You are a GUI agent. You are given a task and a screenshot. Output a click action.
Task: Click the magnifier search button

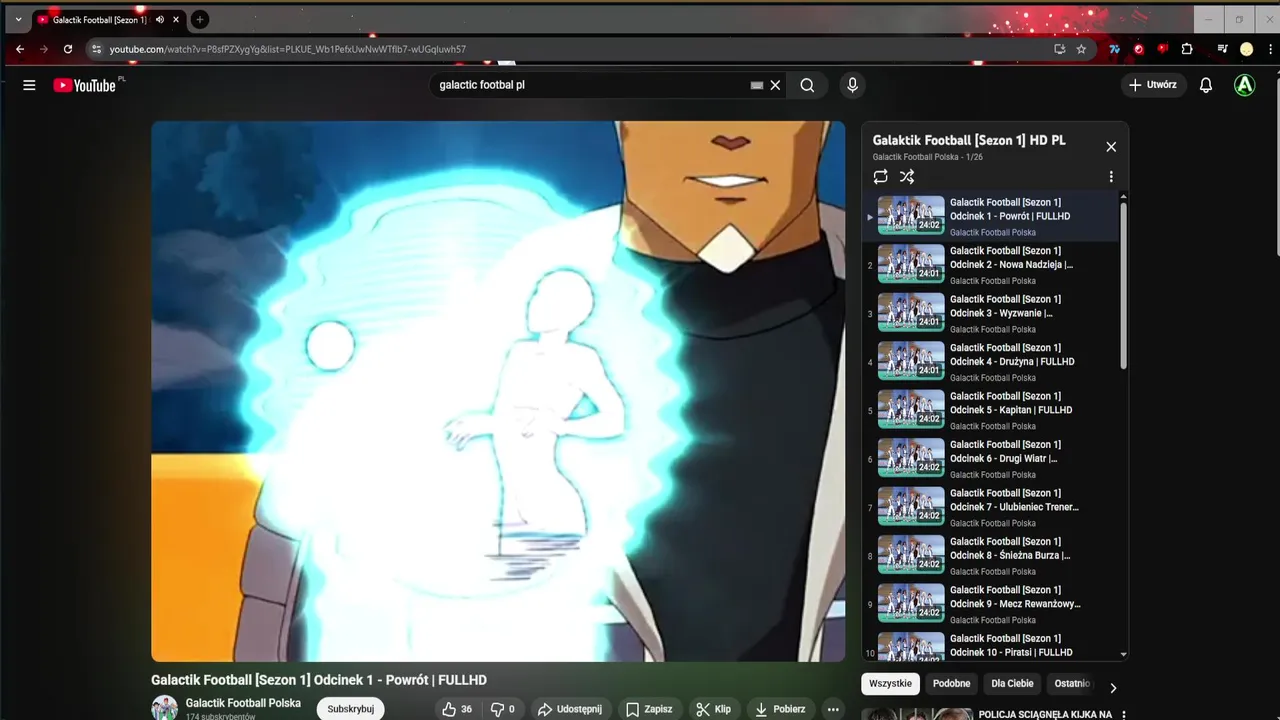(807, 85)
